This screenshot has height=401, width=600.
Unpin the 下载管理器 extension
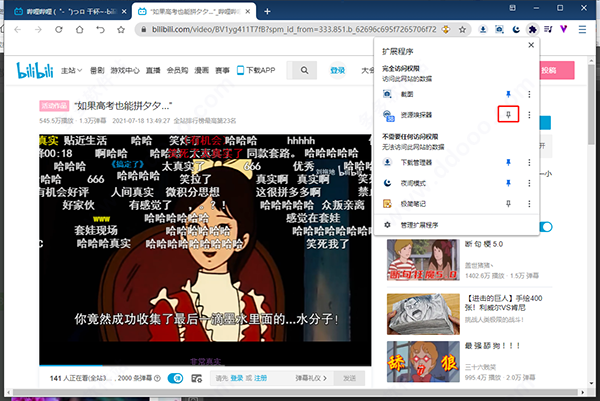tap(508, 163)
